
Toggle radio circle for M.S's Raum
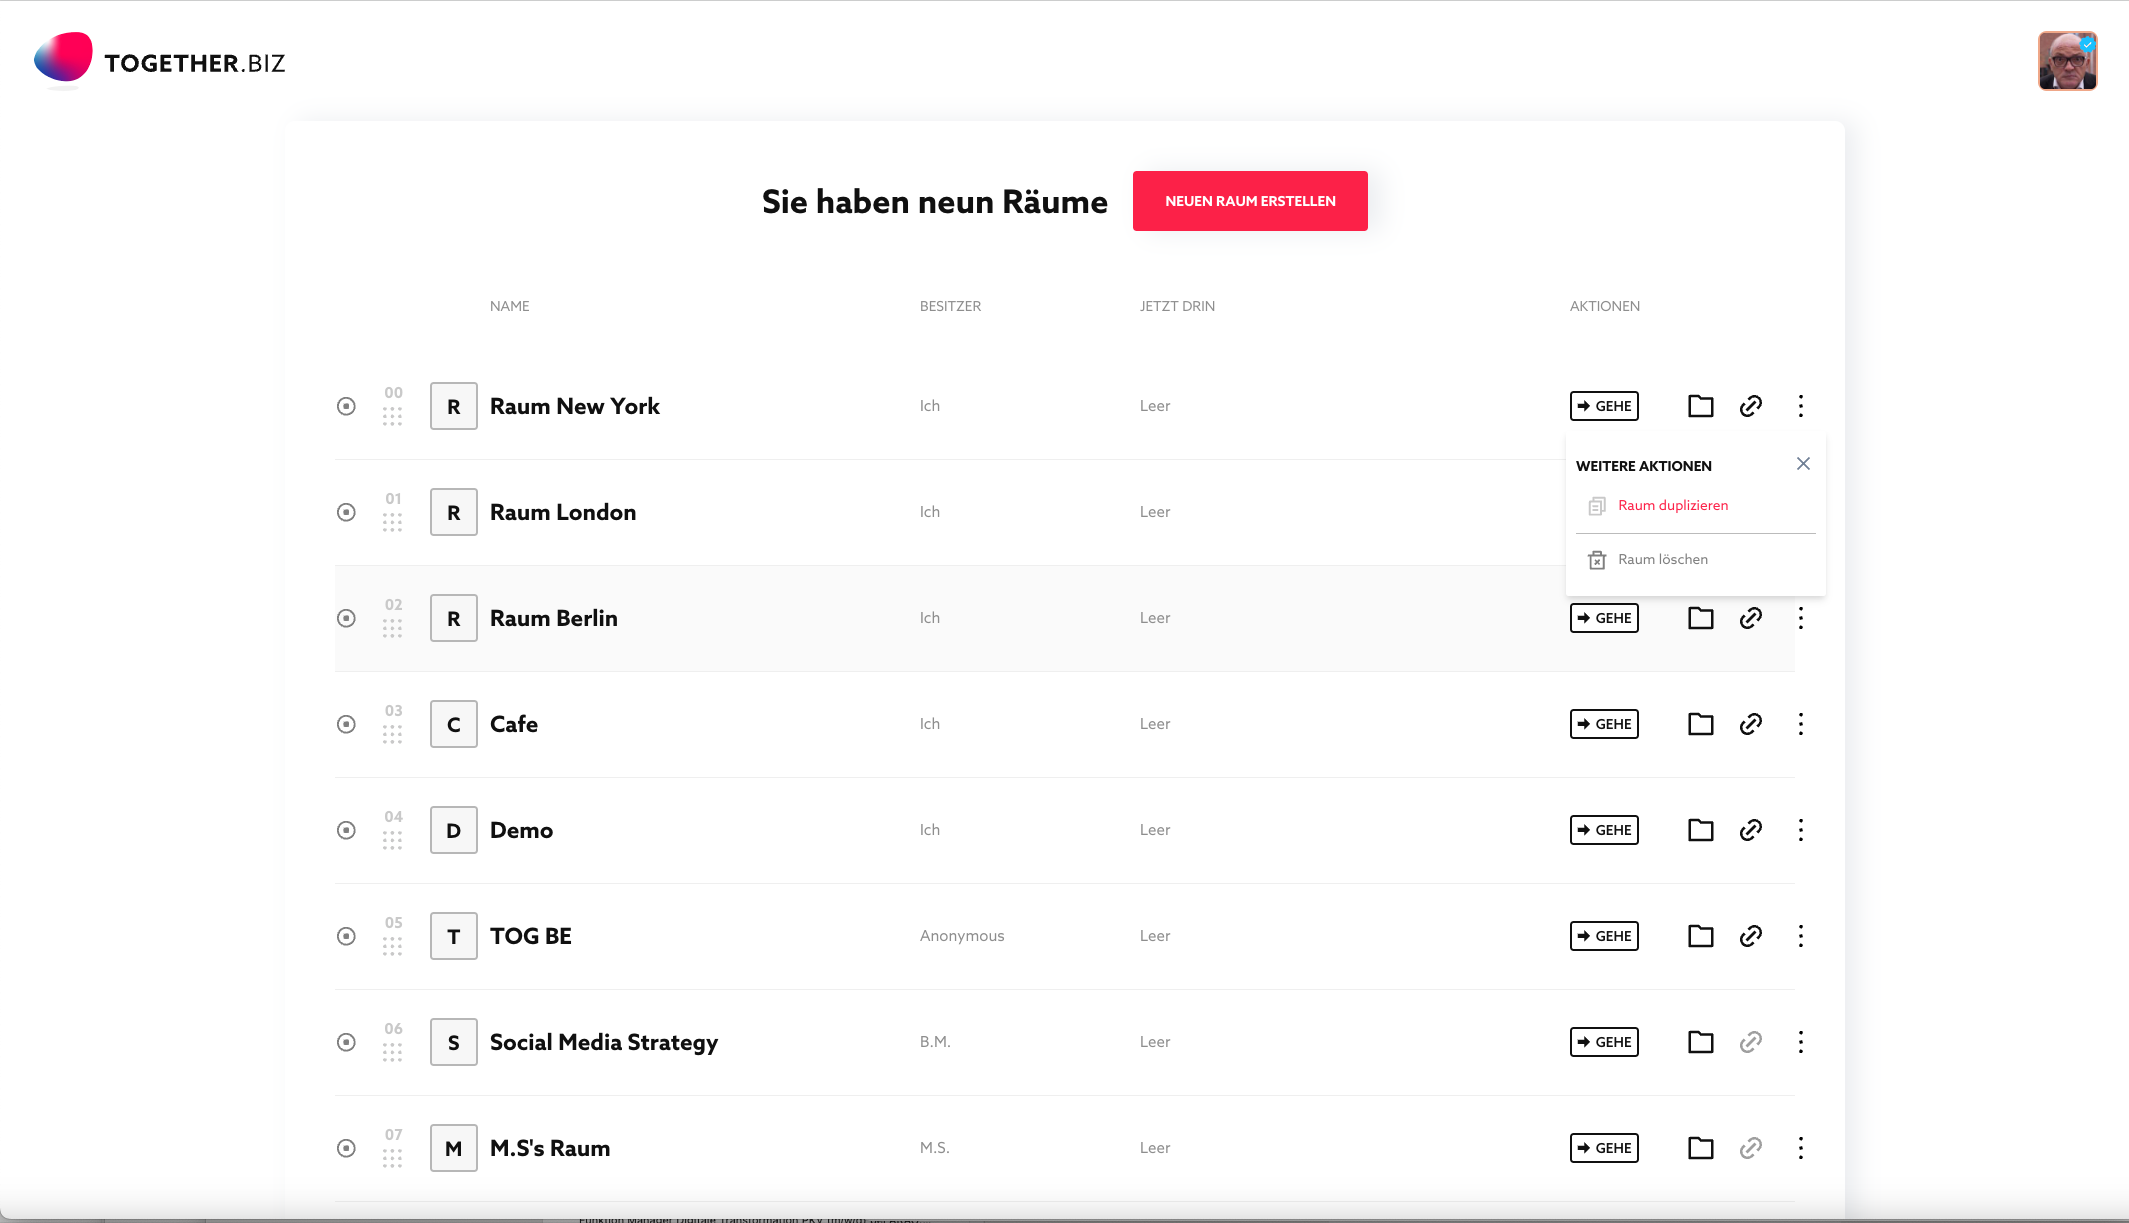[x=346, y=1148]
